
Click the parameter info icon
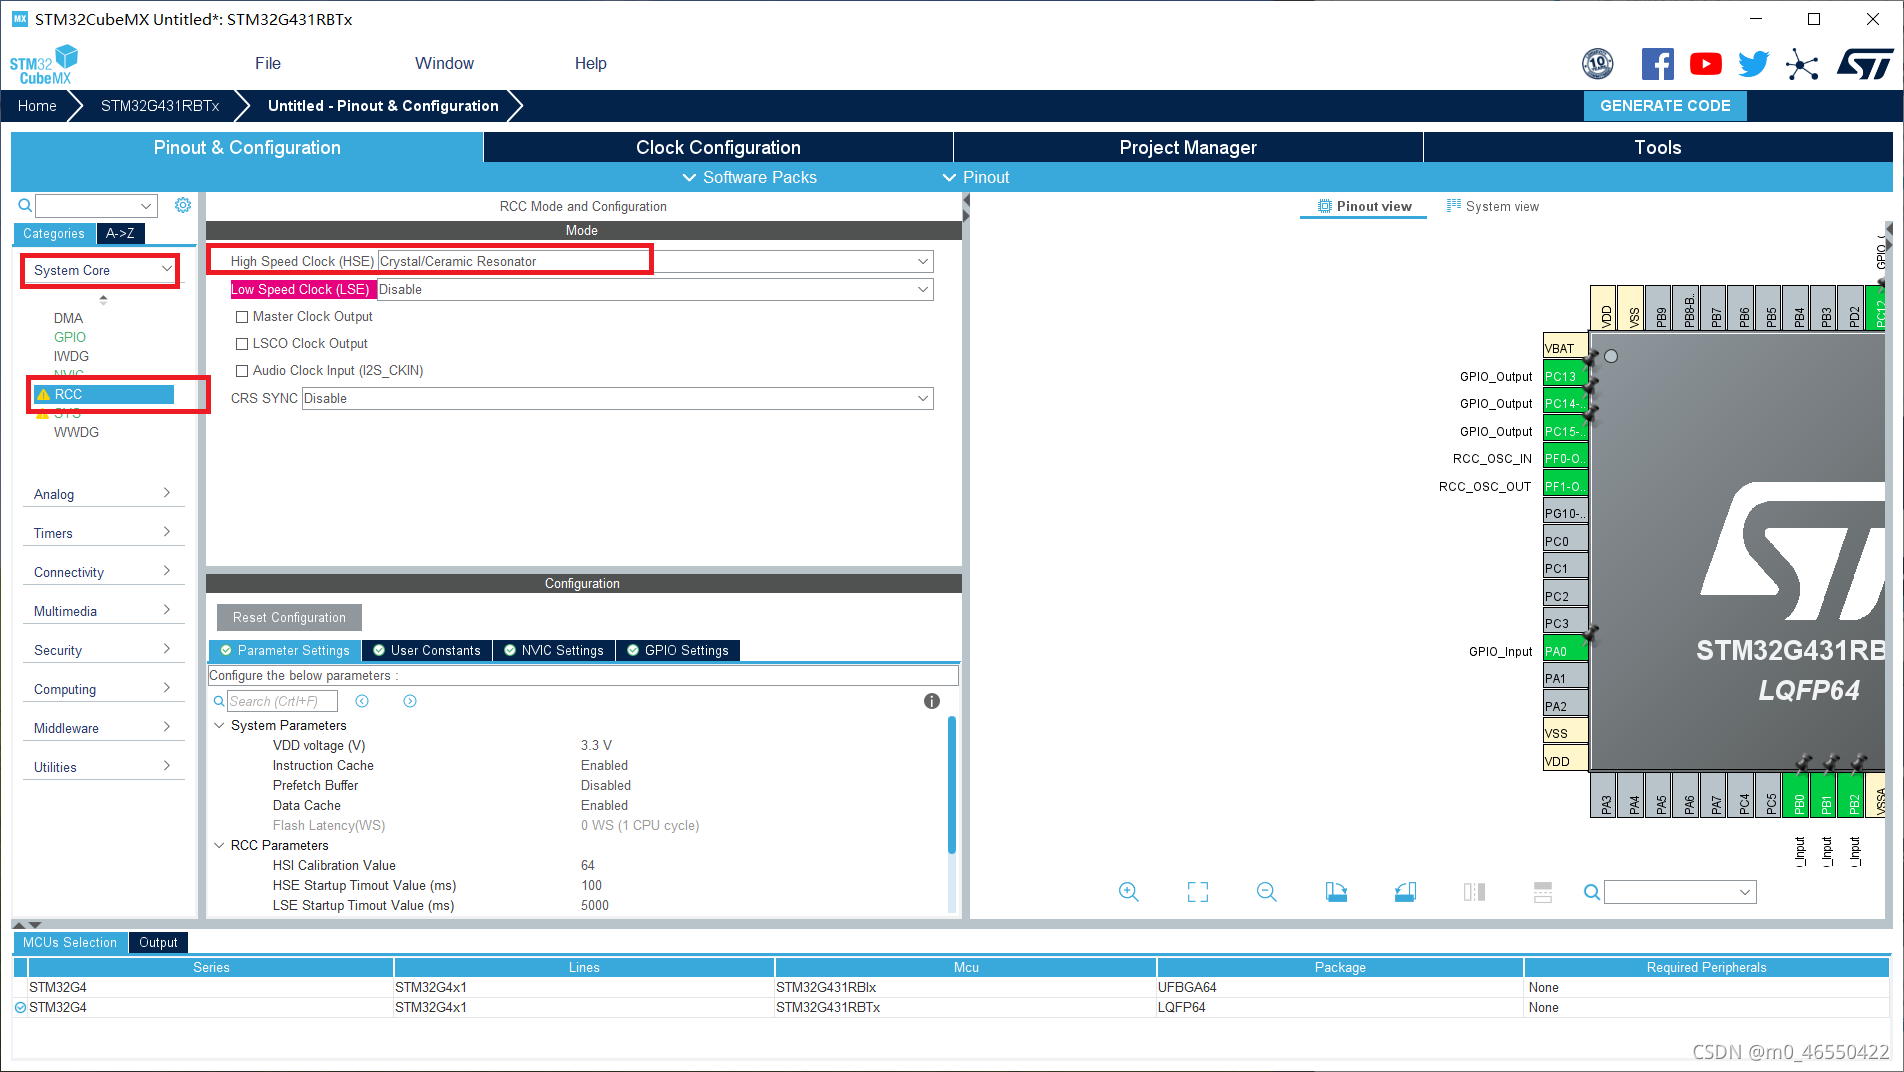[932, 701]
